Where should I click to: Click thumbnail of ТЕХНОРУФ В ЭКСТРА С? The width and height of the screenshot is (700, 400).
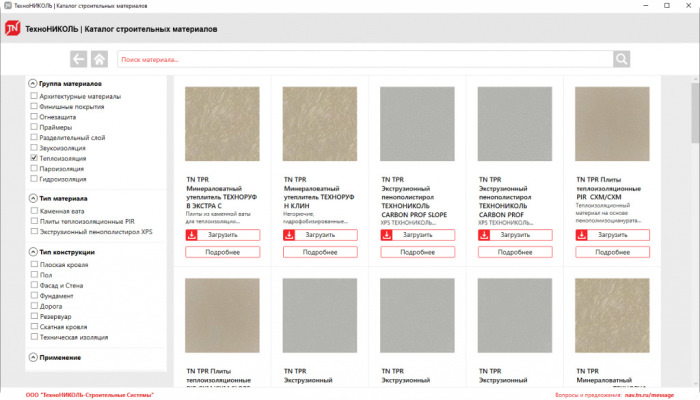(222, 124)
